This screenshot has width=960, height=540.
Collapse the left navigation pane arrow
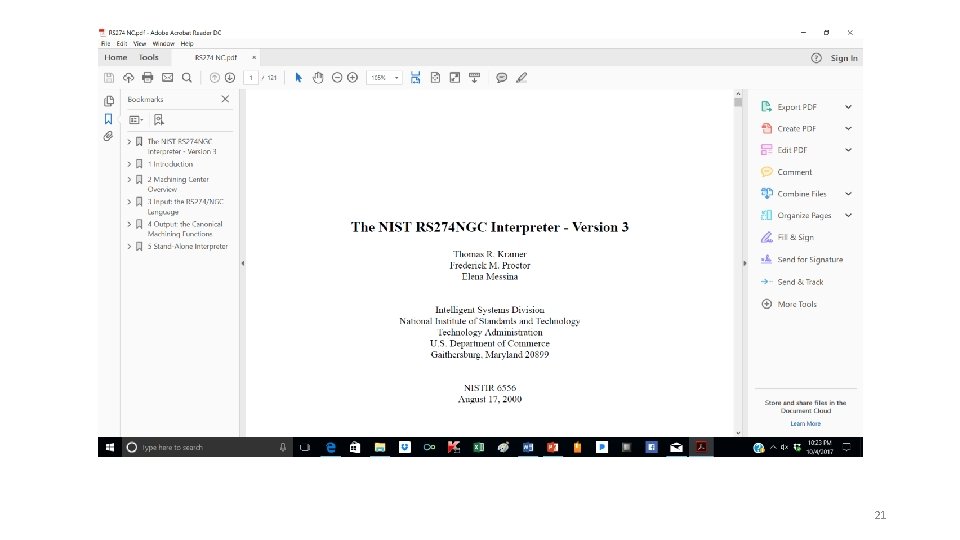point(242,263)
